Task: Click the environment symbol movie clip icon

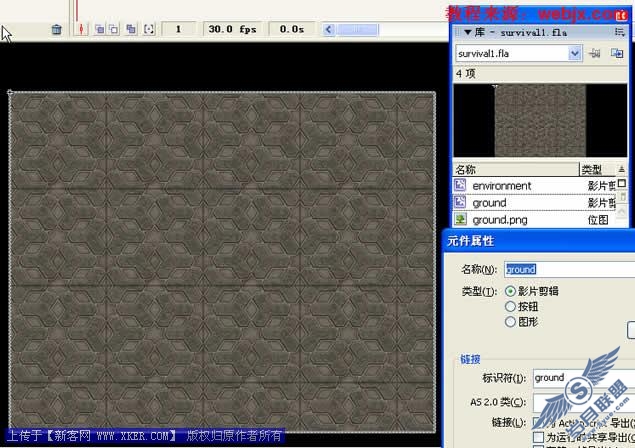Action: click(x=460, y=185)
